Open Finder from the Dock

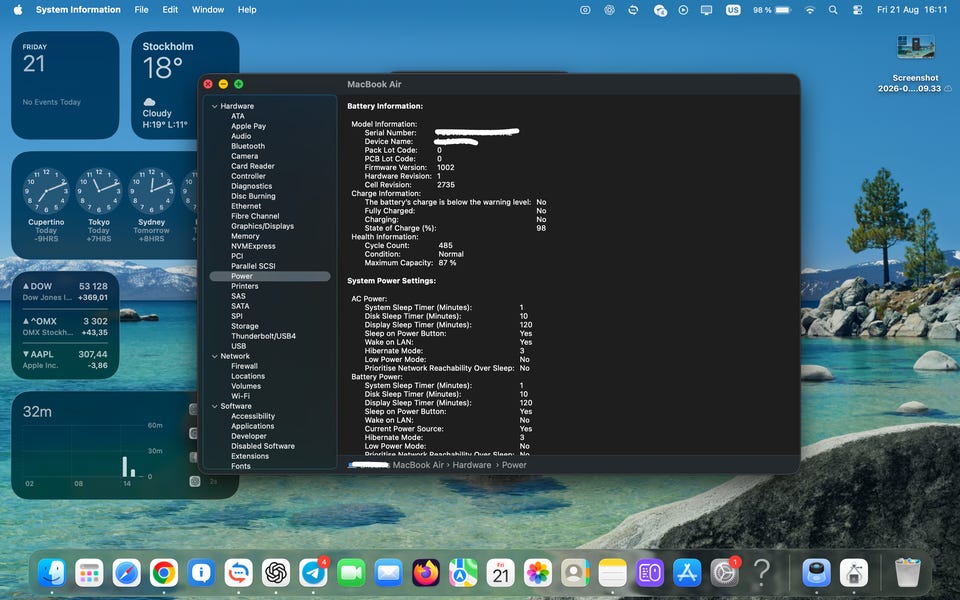52,573
